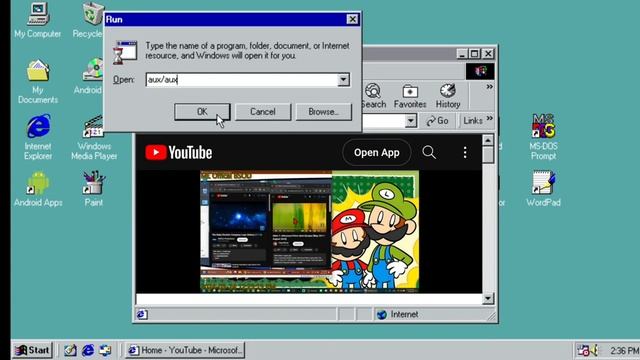Launch Internet Explorer from the quick launch bar
The height and width of the screenshot is (360, 640).
(x=88, y=350)
